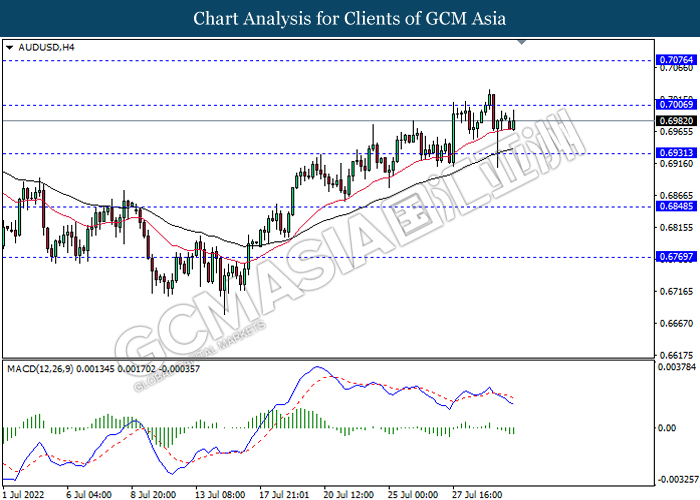This screenshot has height=500, width=700.
Task: Select the current price tag 0.69820
Action: point(676,121)
